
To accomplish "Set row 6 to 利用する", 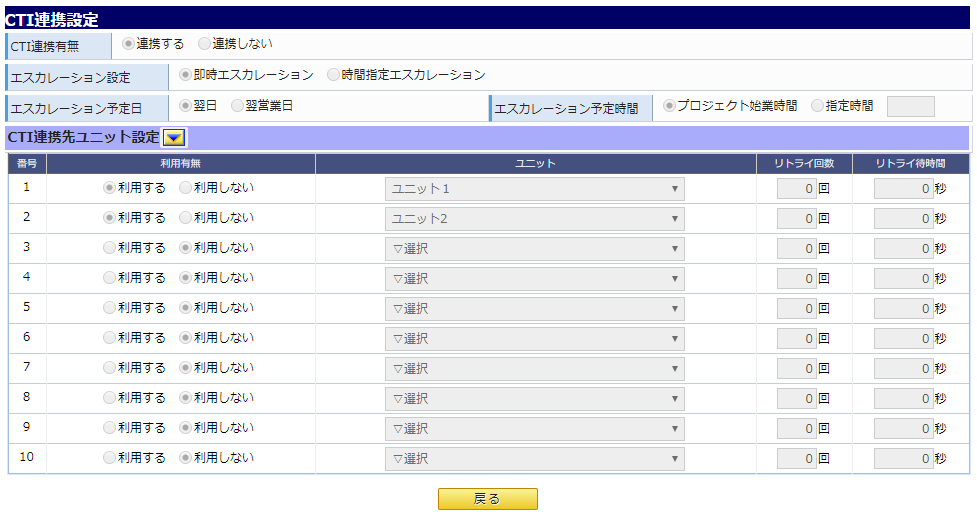I will pyautogui.click(x=109, y=337).
